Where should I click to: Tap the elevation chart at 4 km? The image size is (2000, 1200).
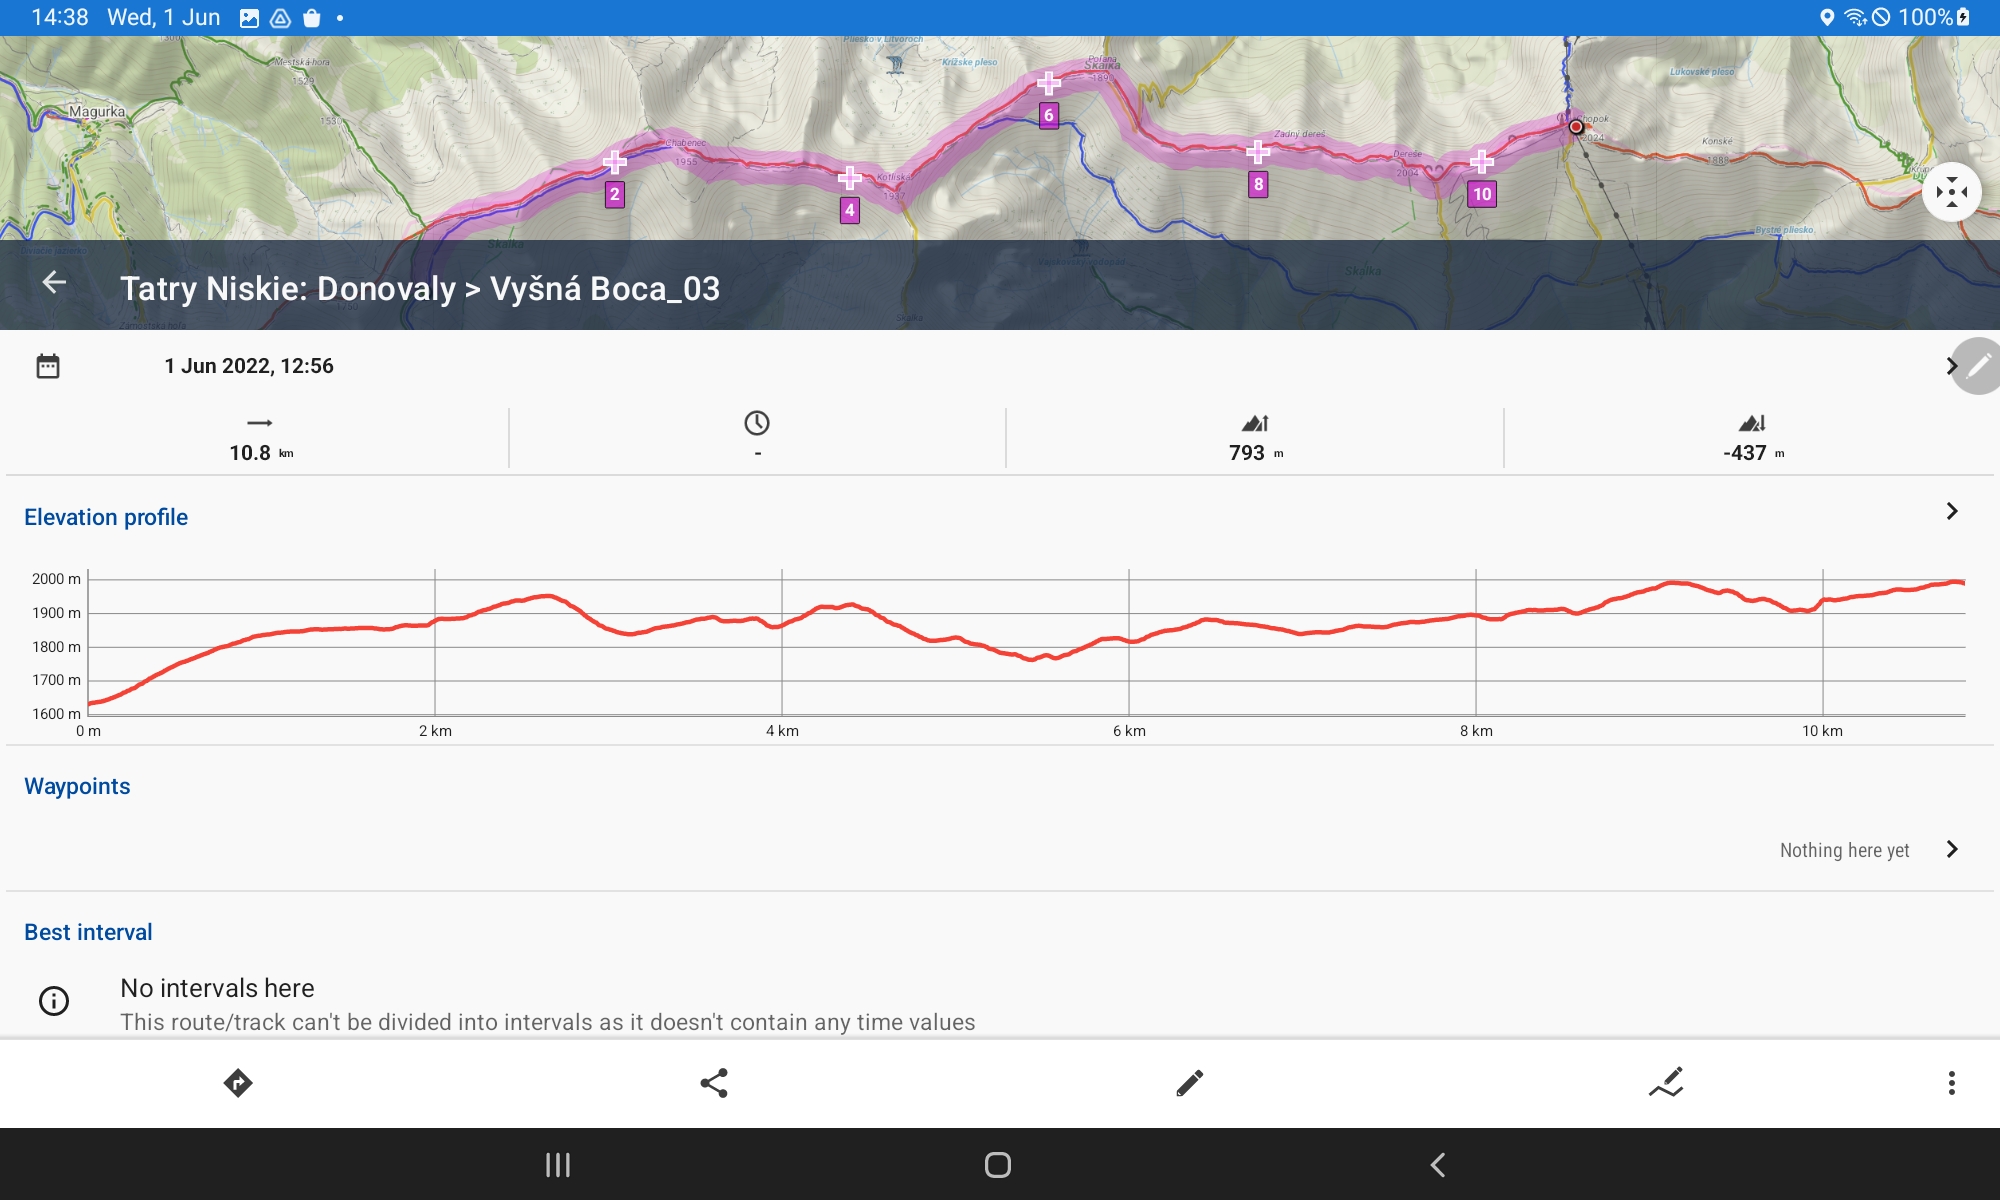782,640
